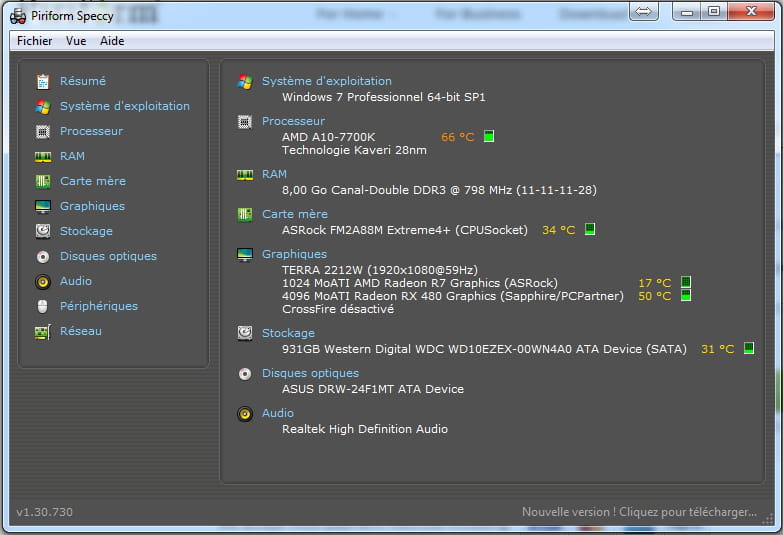Click the Périphériques mouse icon in sidebar
This screenshot has height=535, width=783.
click(43, 306)
